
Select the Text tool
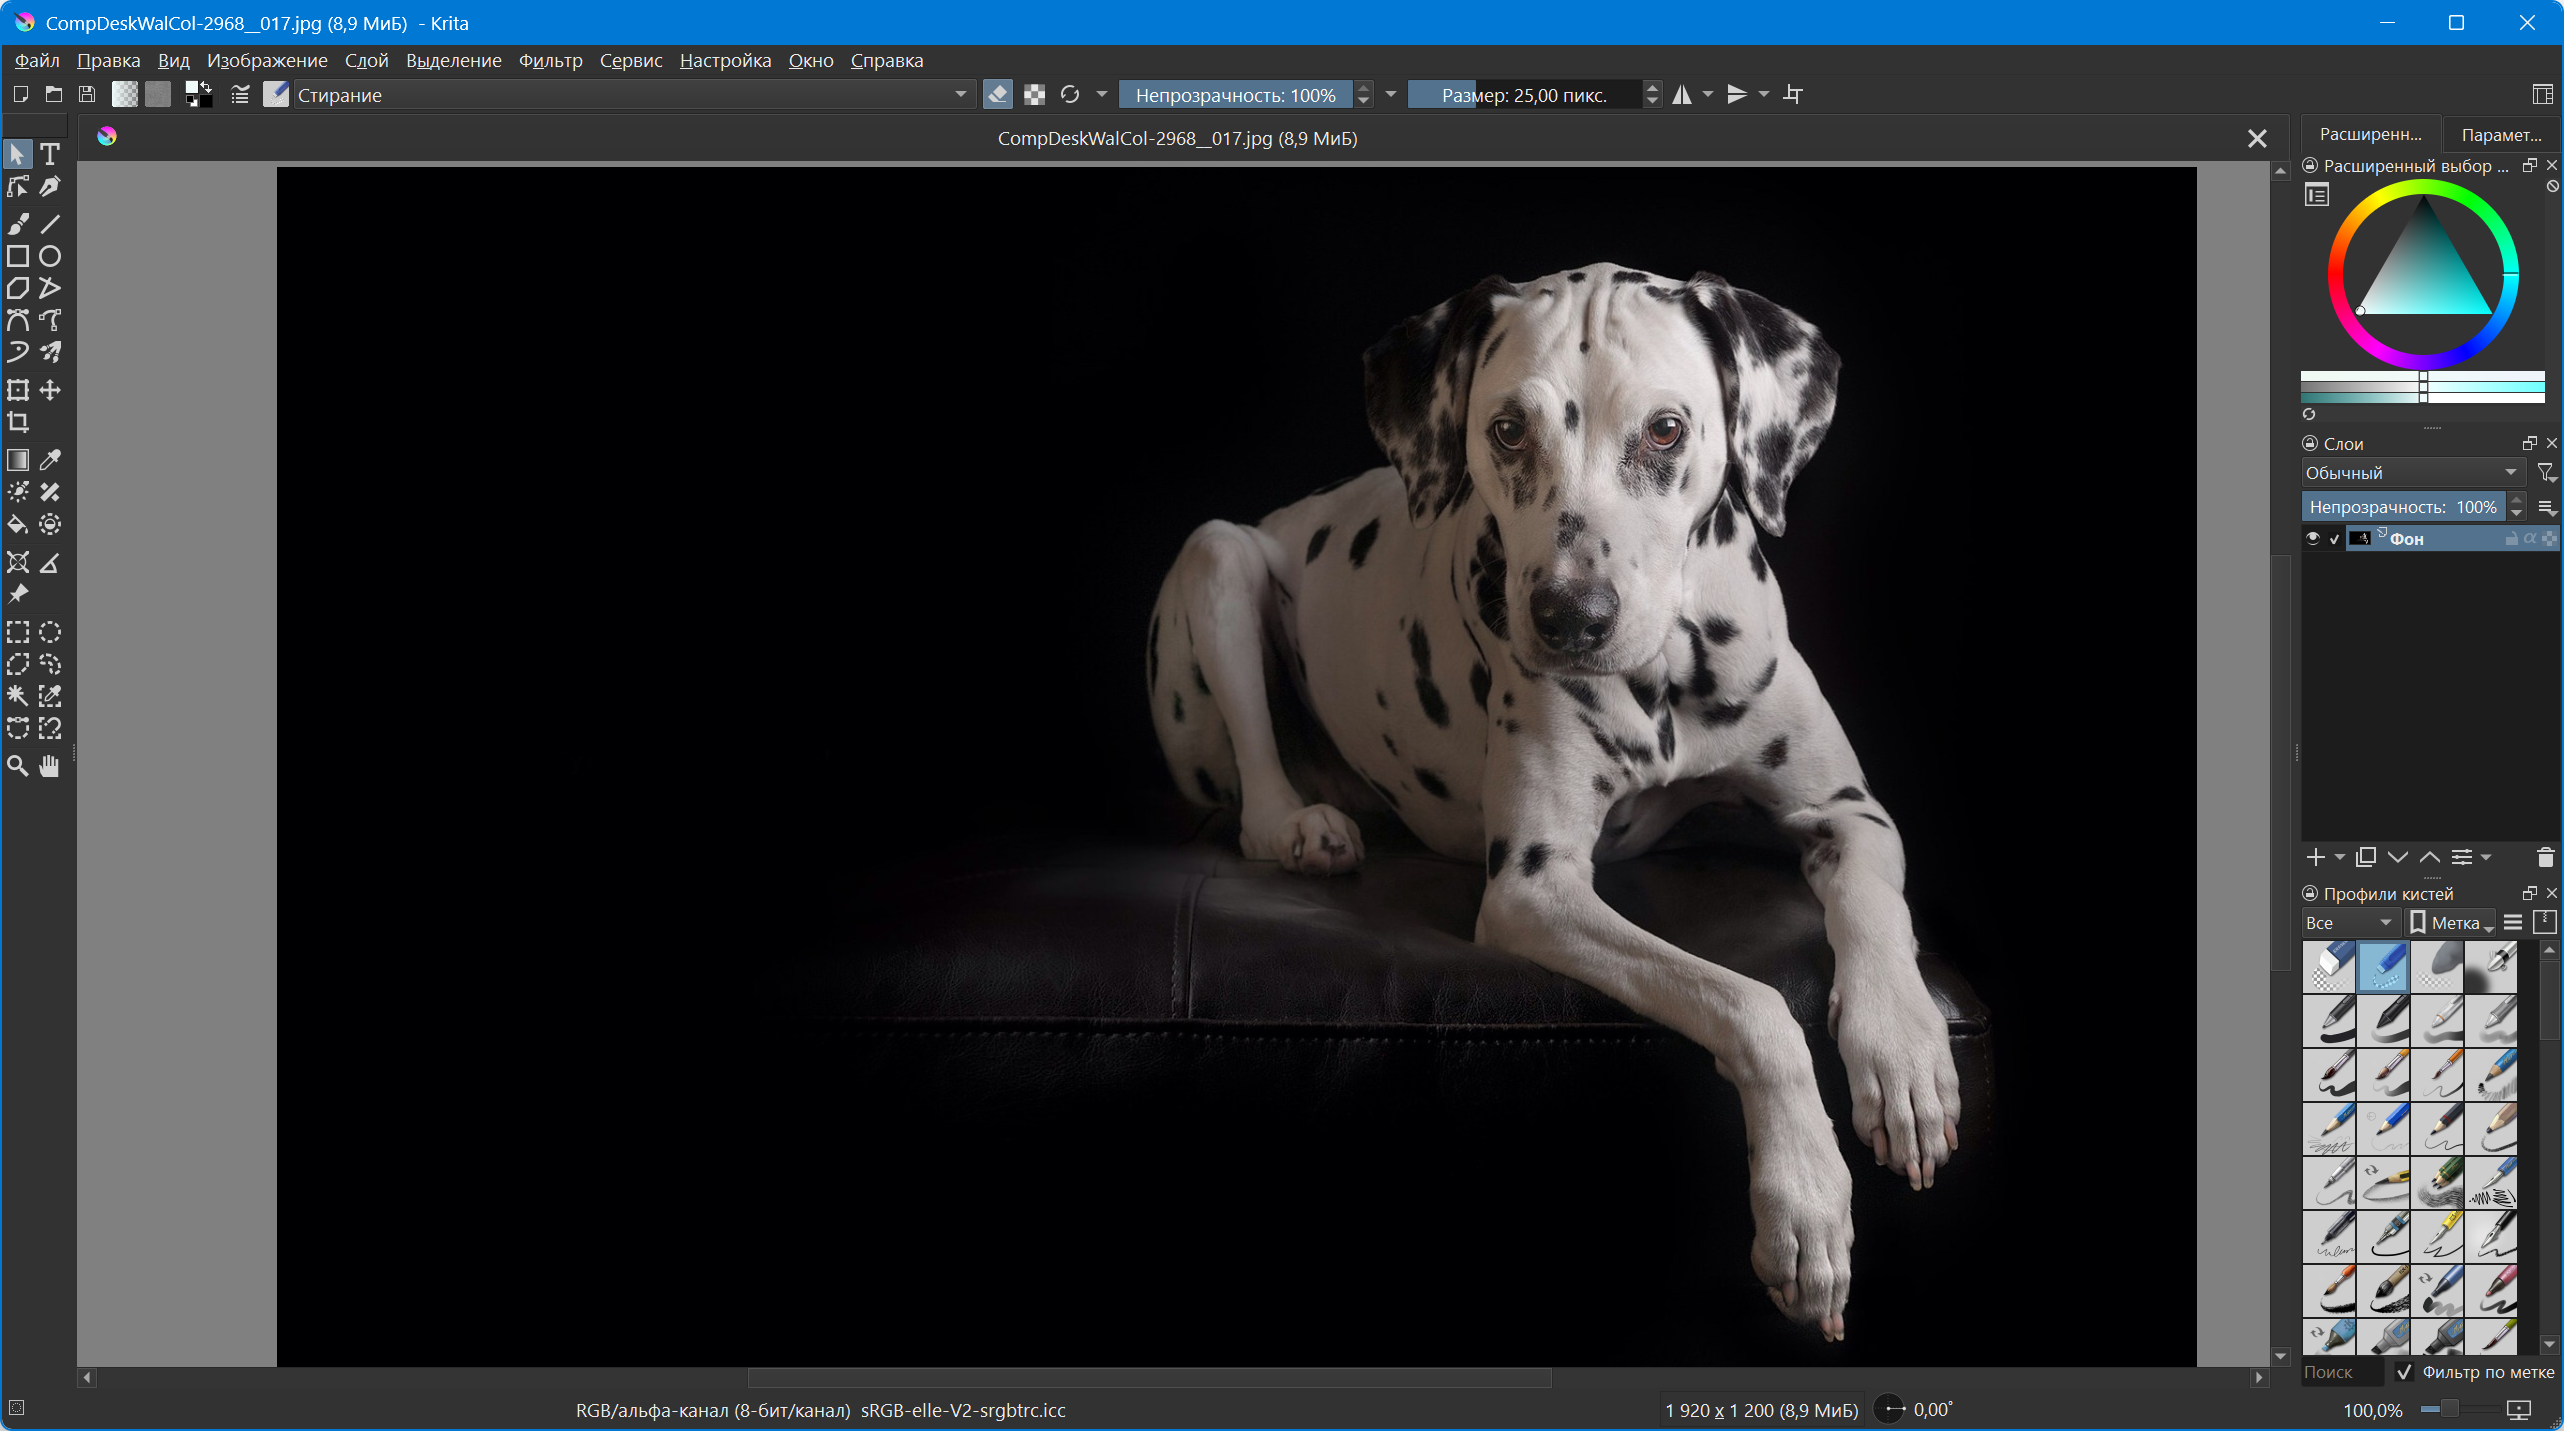pos(50,154)
